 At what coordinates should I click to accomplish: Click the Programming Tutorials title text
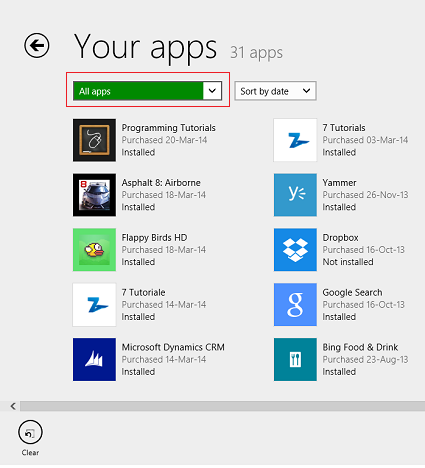[x=168, y=128]
